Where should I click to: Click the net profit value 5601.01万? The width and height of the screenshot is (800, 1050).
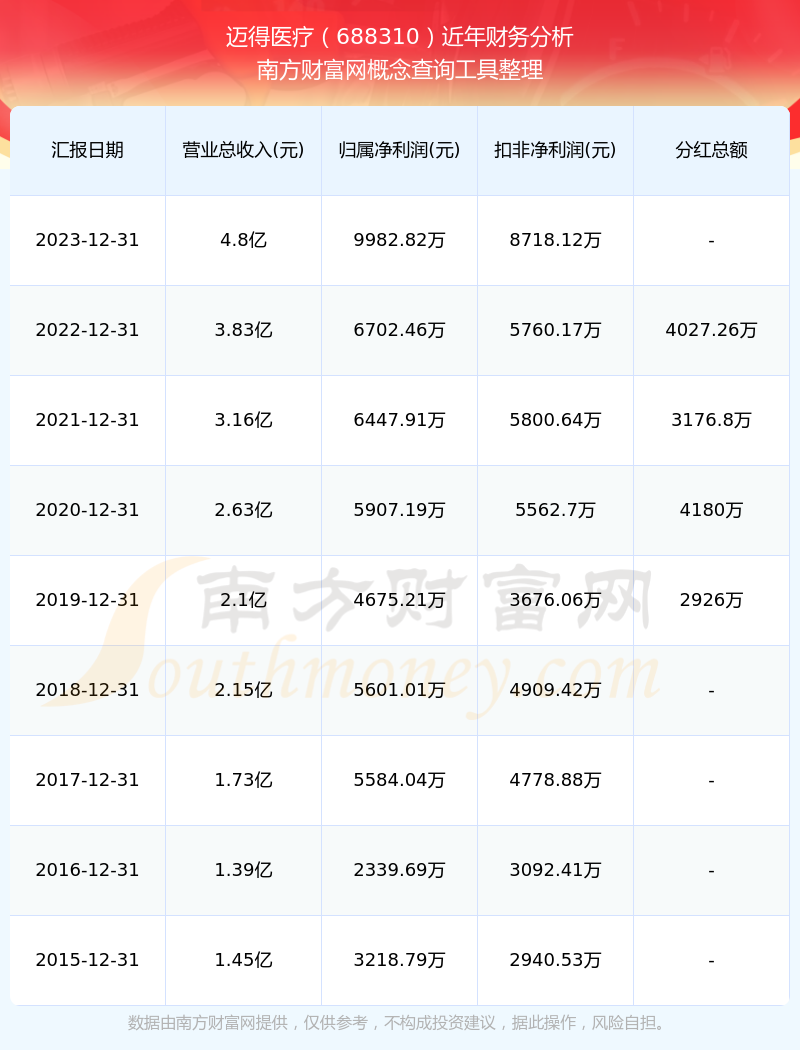point(400,690)
